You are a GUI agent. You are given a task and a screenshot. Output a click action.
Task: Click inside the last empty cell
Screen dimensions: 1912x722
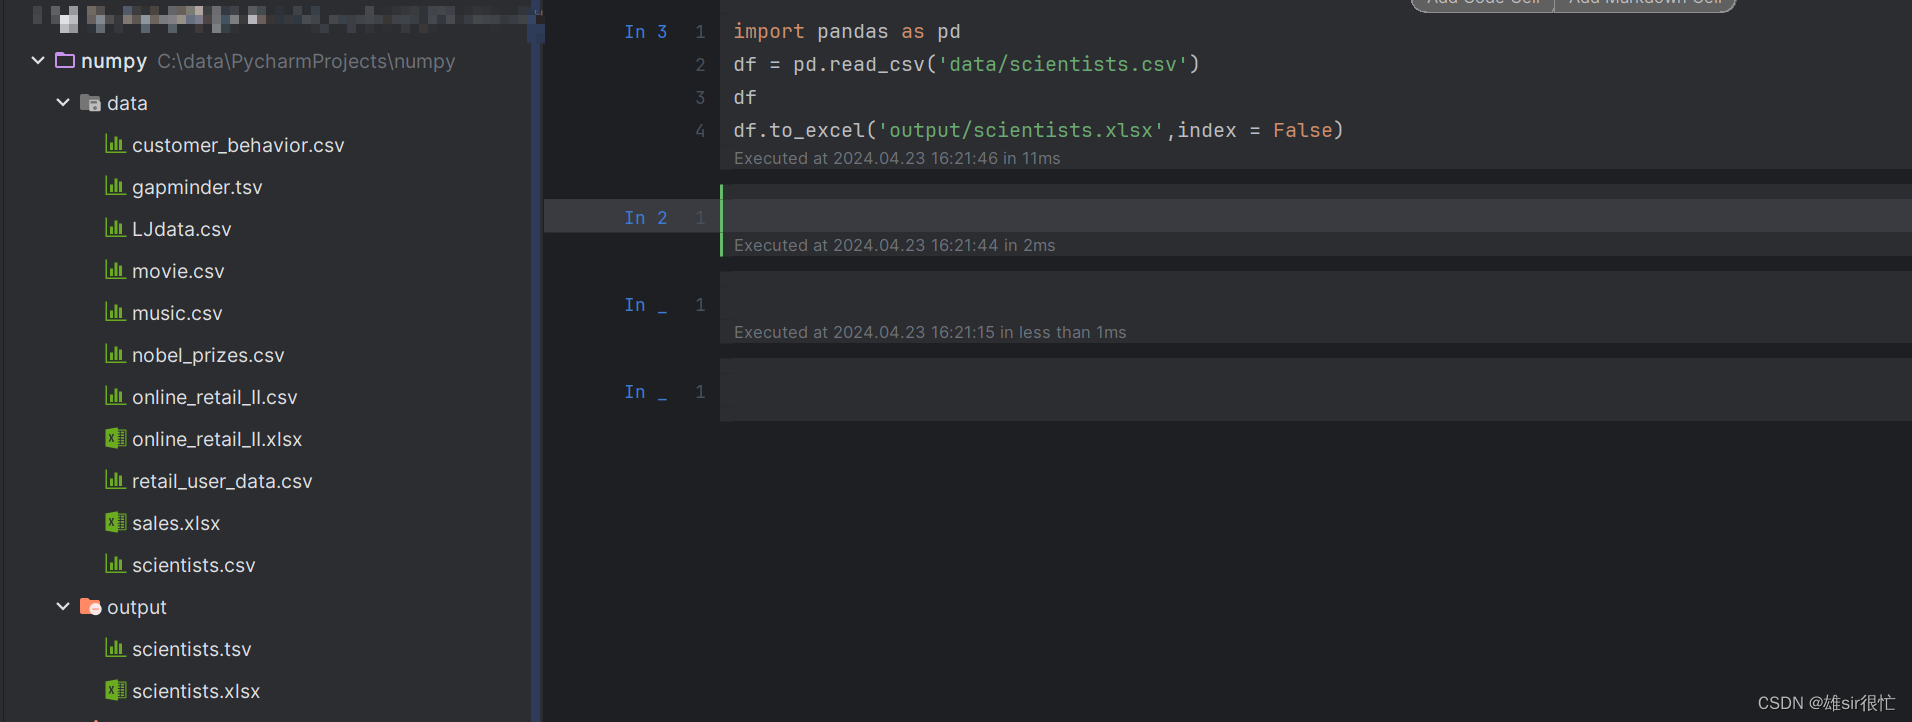point(1316,391)
